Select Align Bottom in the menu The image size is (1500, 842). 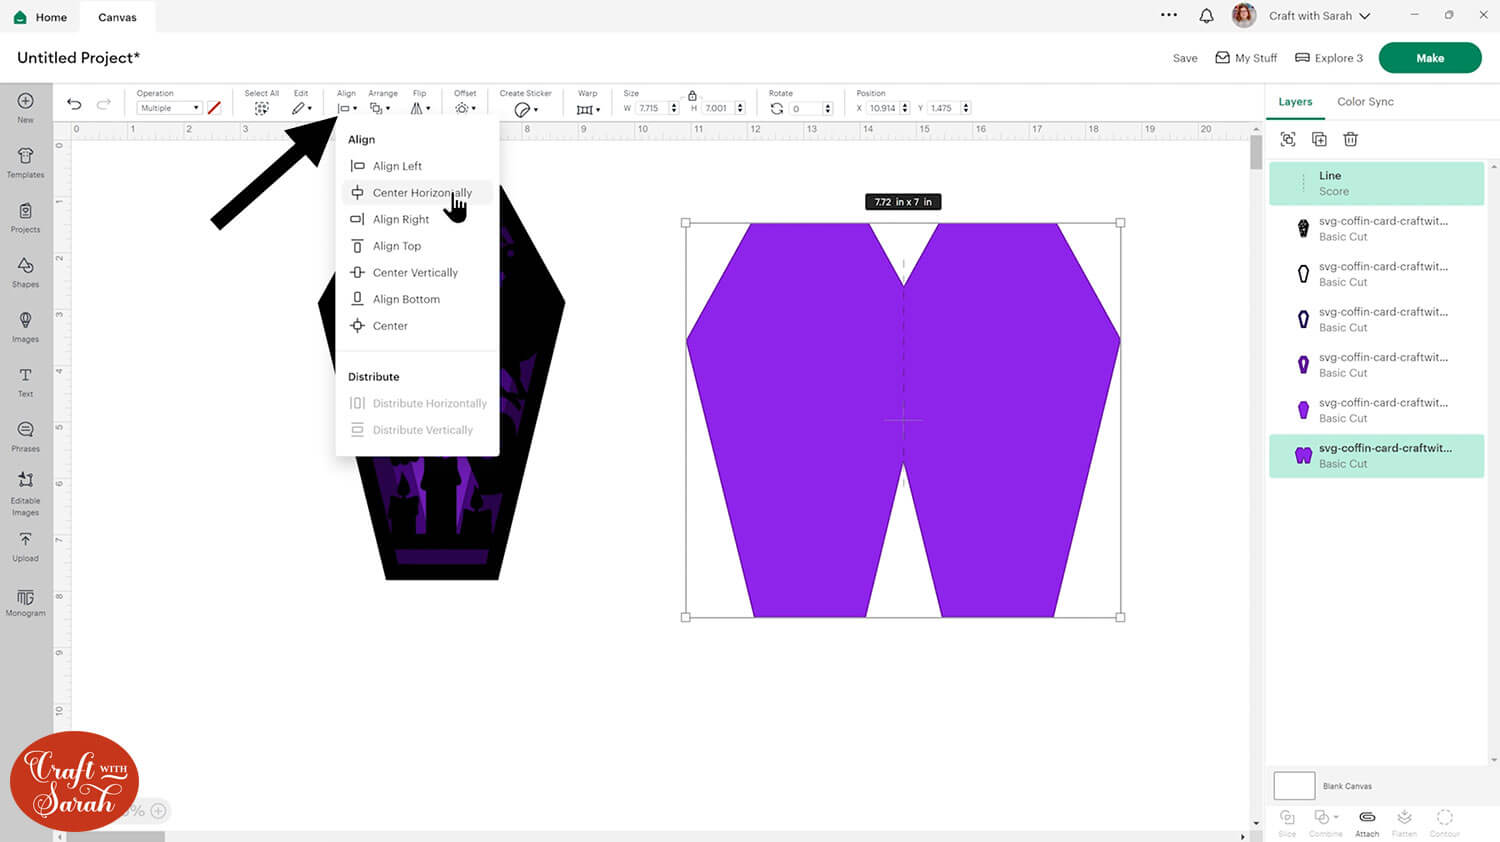pos(406,299)
